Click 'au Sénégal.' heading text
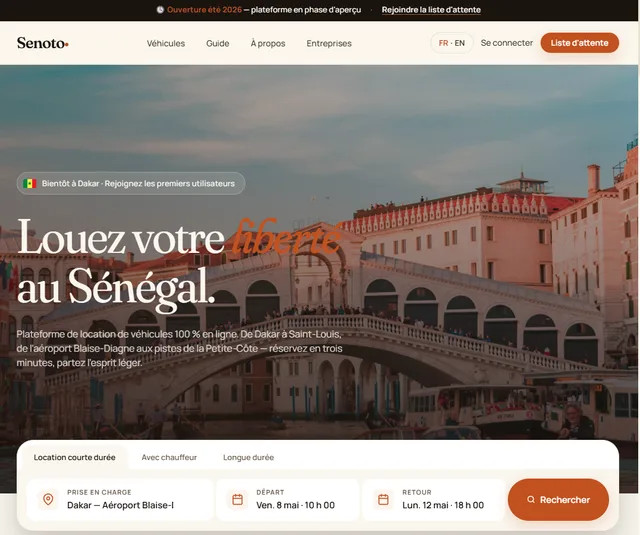The width and height of the screenshot is (640, 535). pos(116,289)
